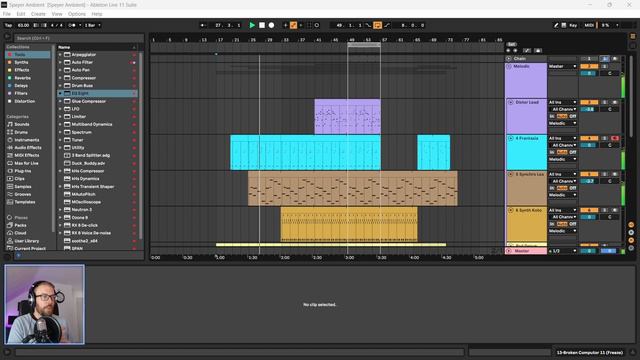Select the purple Dister Lead MIDI clip
Screen dimensions: 640x360
[347, 116]
